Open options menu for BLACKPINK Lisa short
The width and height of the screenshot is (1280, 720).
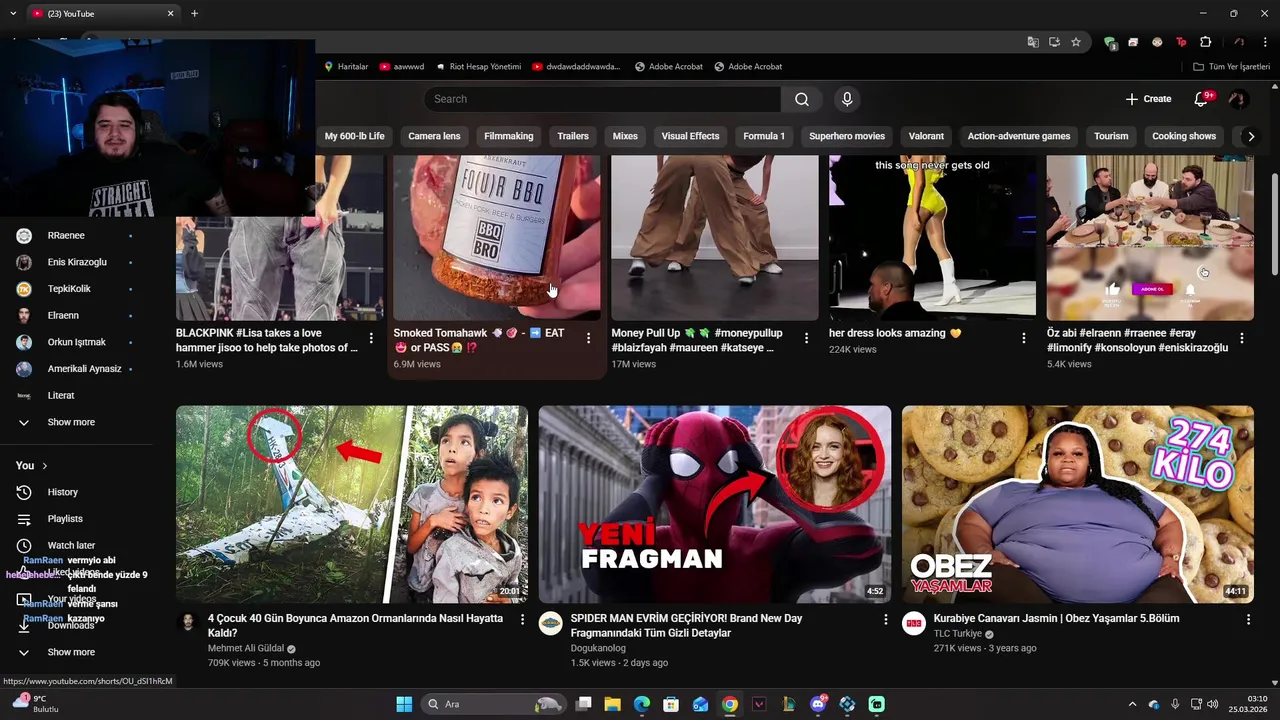371,338
